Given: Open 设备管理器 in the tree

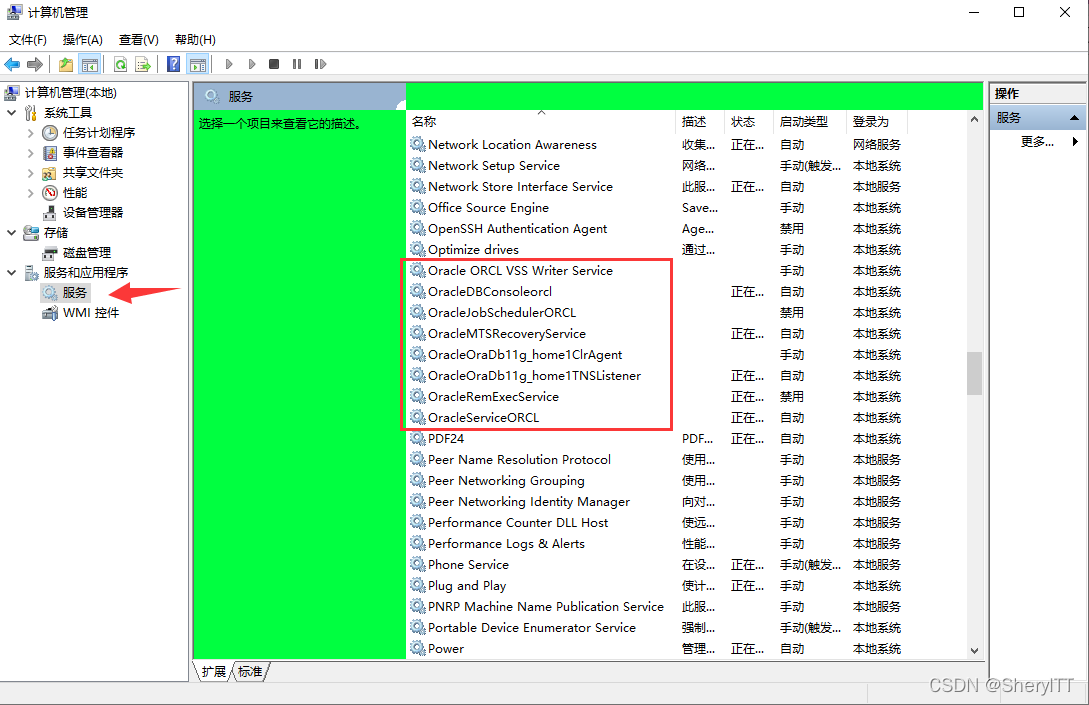Looking at the screenshot, I should pos(93,213).
